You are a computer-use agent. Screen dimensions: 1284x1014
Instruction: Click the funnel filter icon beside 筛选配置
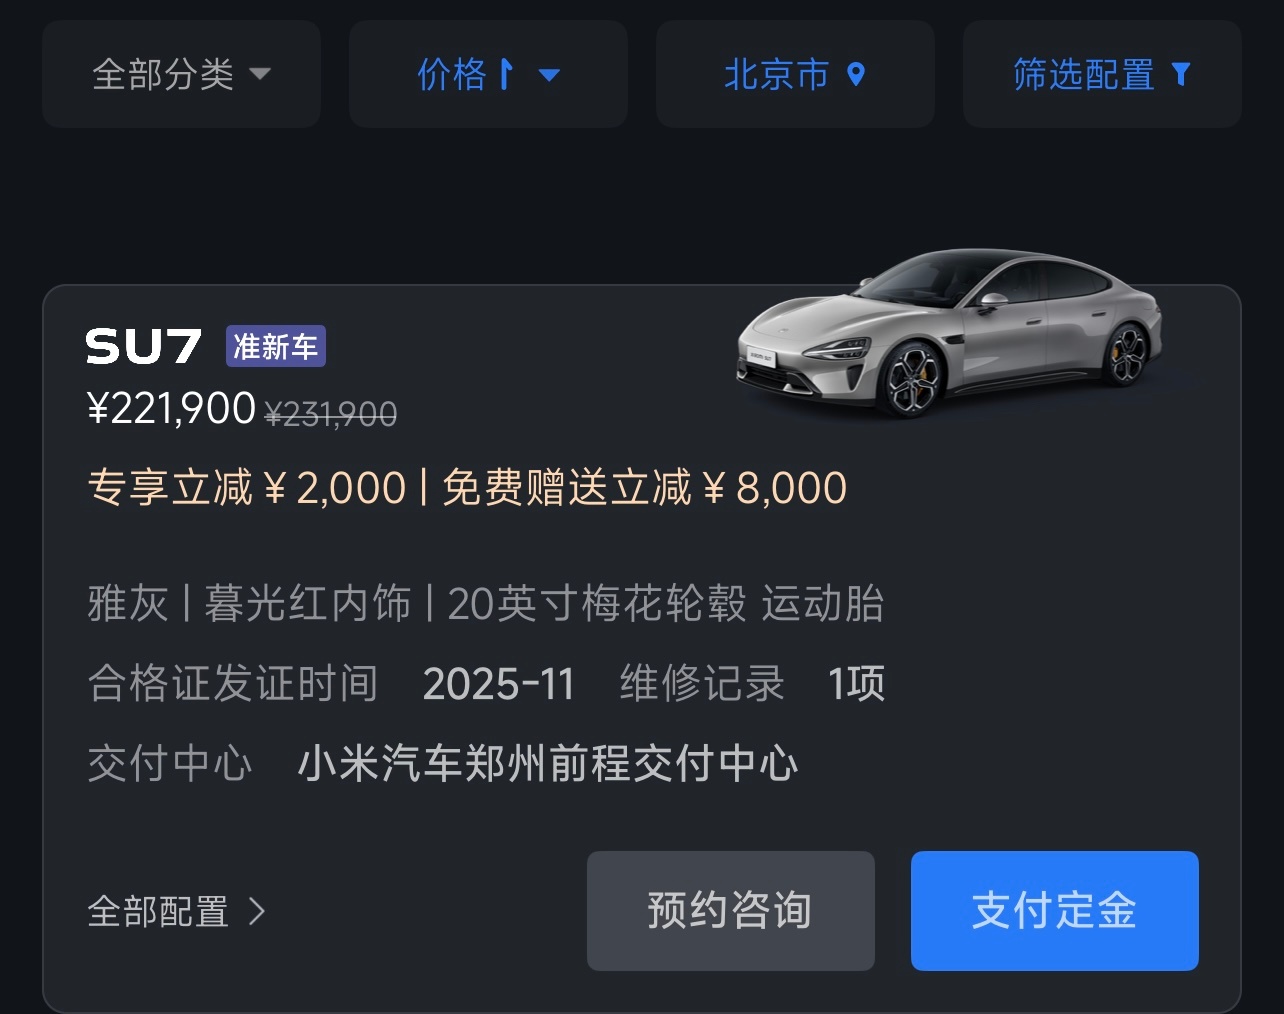(1181, 74)
